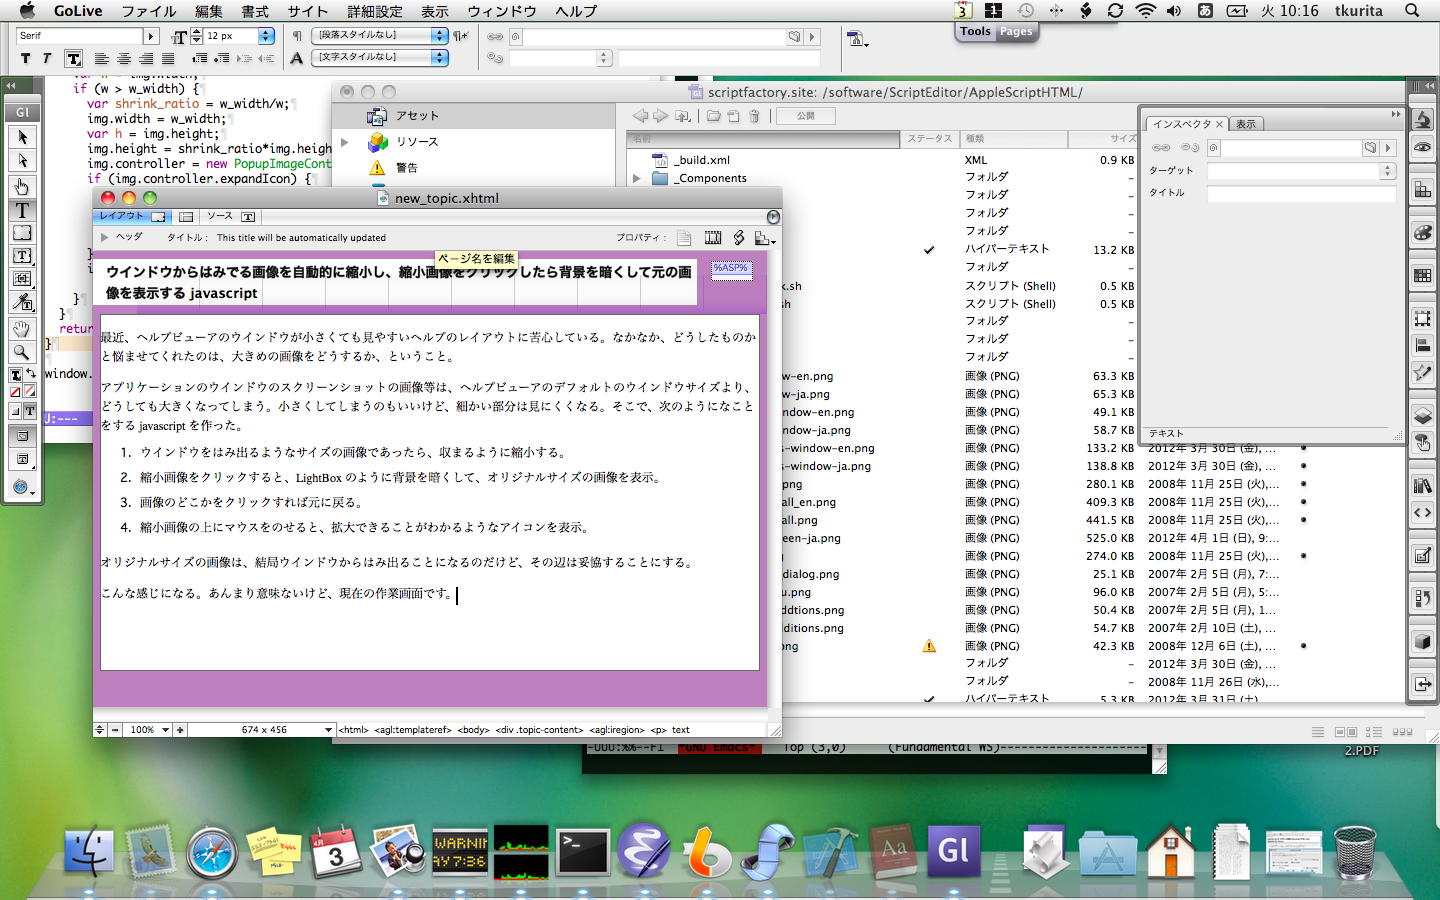This screenshot has height=900, width=1440.
Task: Select the Zoom magnifier tool in toolbox
Action: [x=22, y=351]
